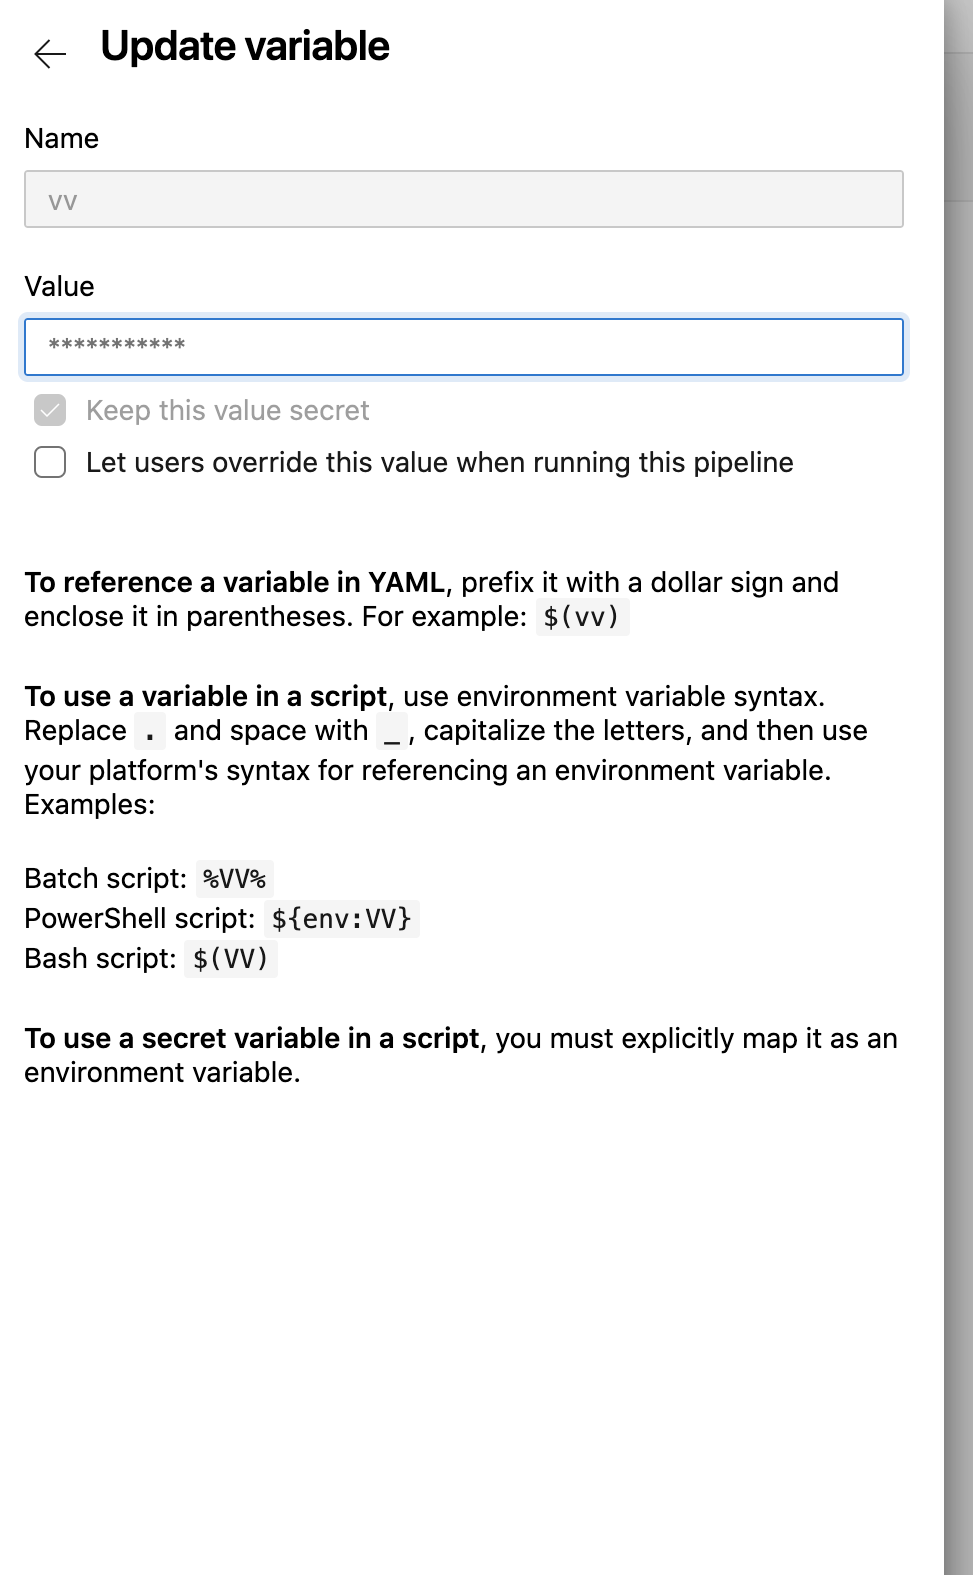Click the Update variable panel title
The image size is (973, 1575).
click(x=243, y=46)
